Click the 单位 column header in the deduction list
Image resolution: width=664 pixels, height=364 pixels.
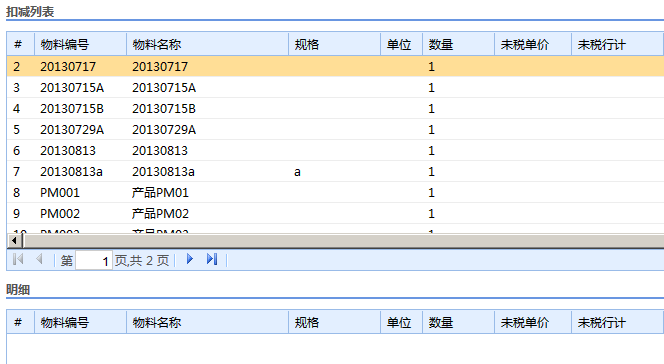click(x=401, y=44)
